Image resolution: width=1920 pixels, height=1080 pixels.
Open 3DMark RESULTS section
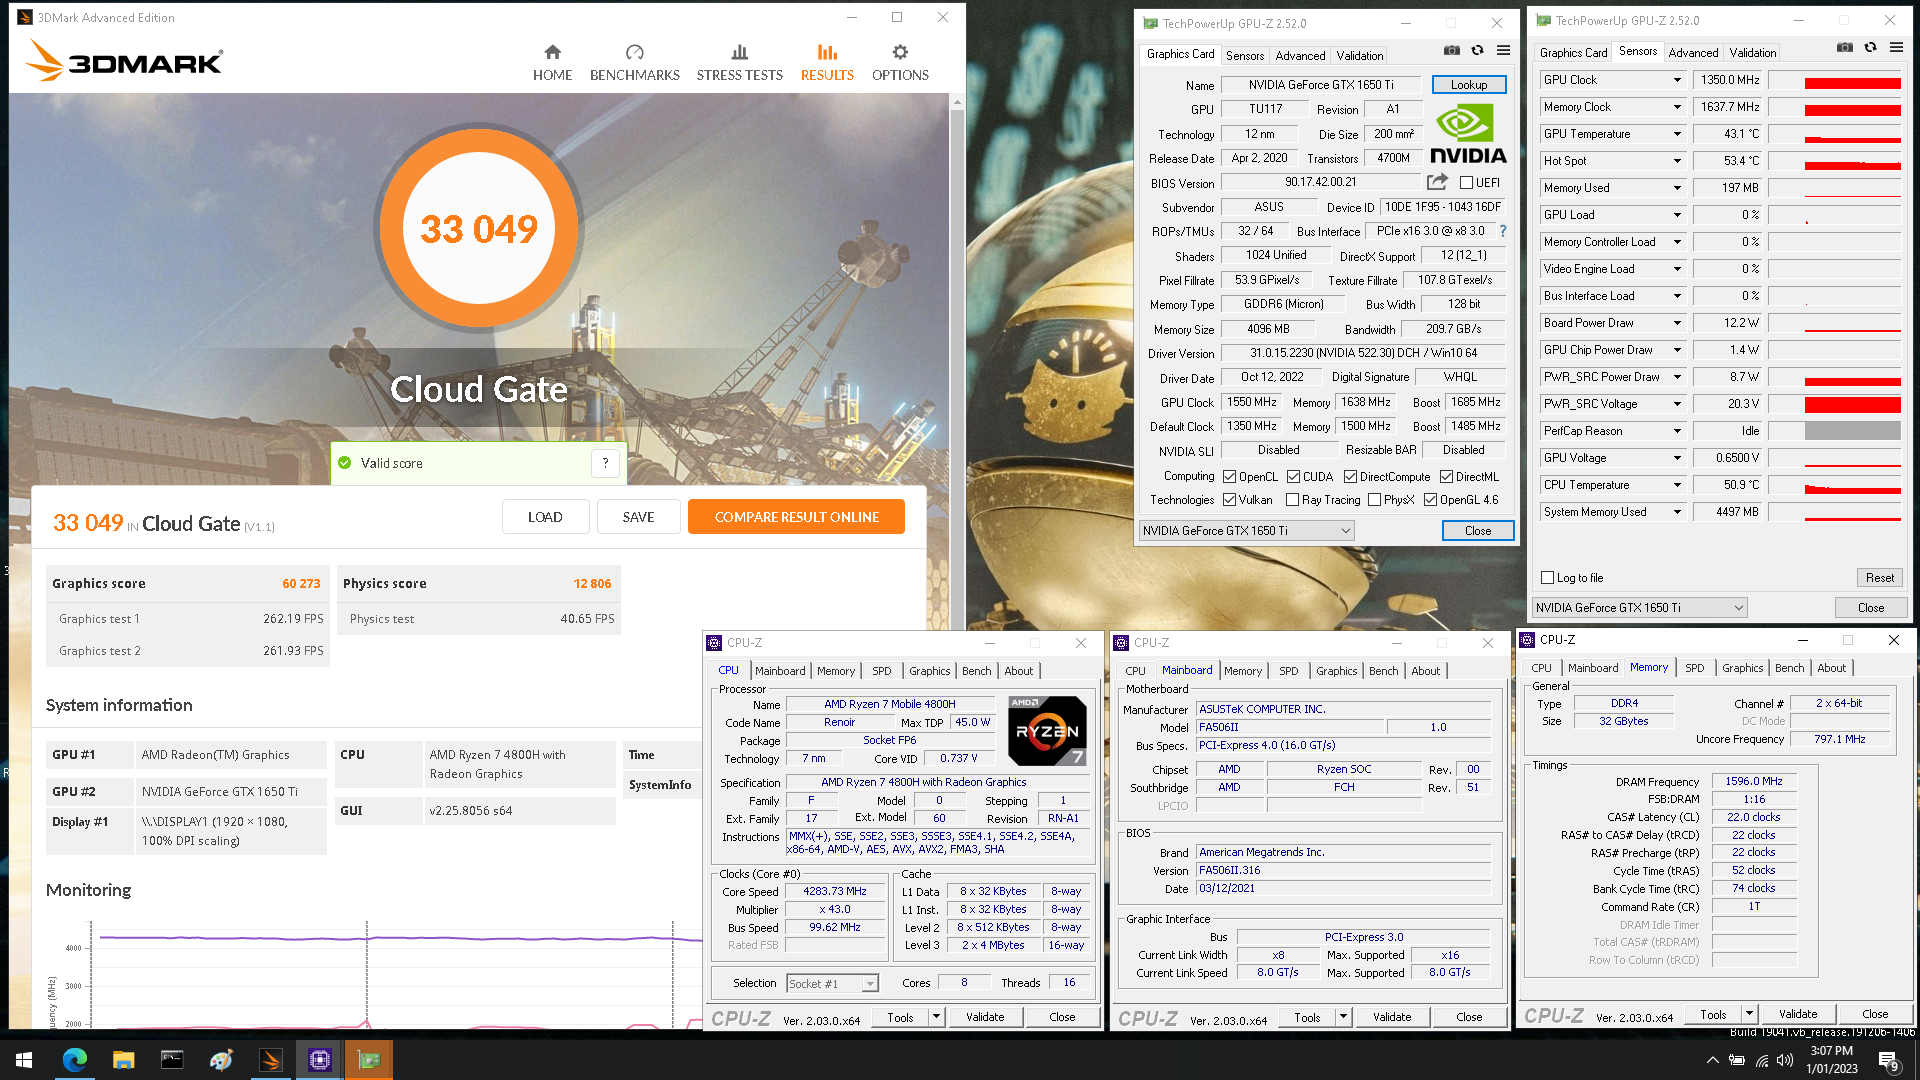point(827,63)
